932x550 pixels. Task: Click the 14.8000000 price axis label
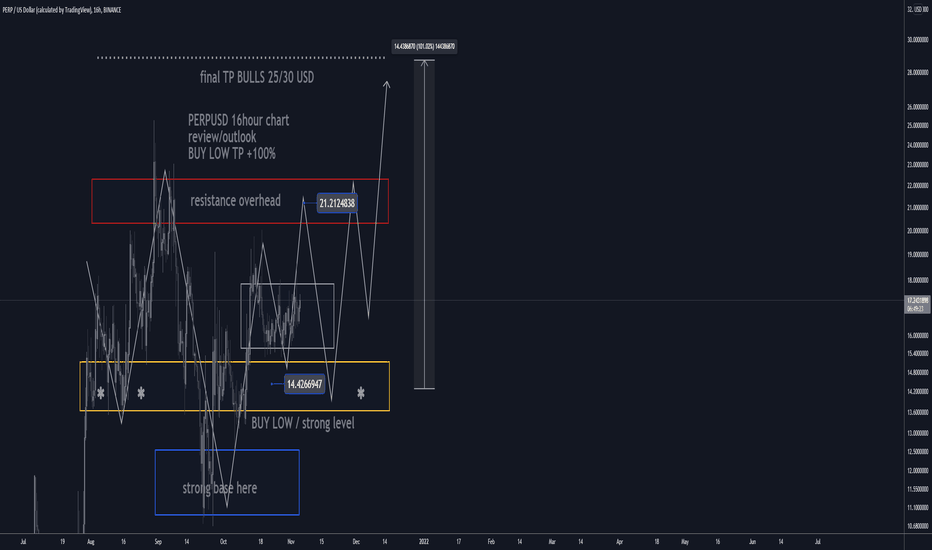click(x=918, y=373)
